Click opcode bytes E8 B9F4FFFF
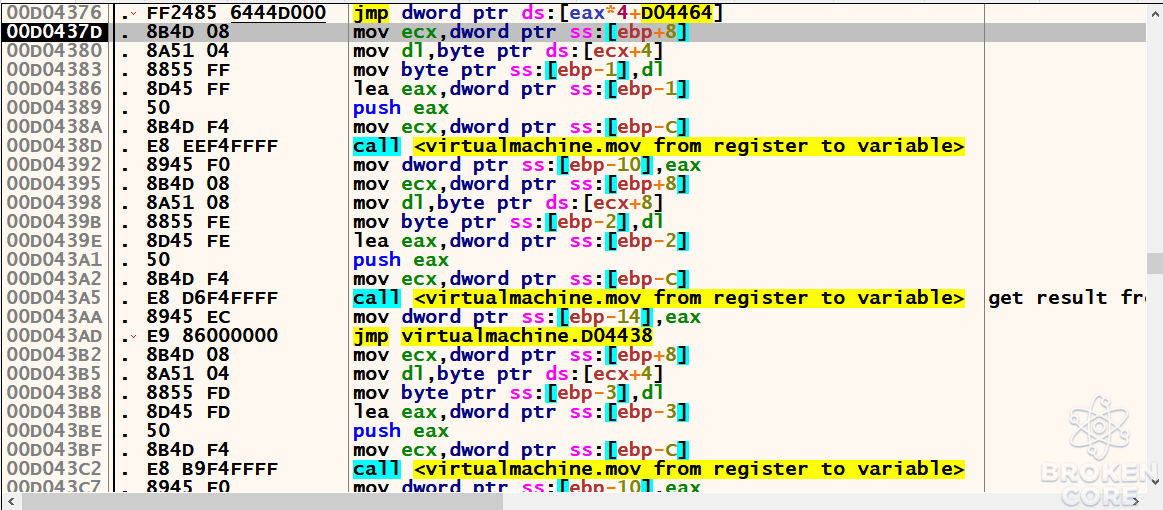The height and width of the screenshot is (510, 1163). (x=211, y=468)
